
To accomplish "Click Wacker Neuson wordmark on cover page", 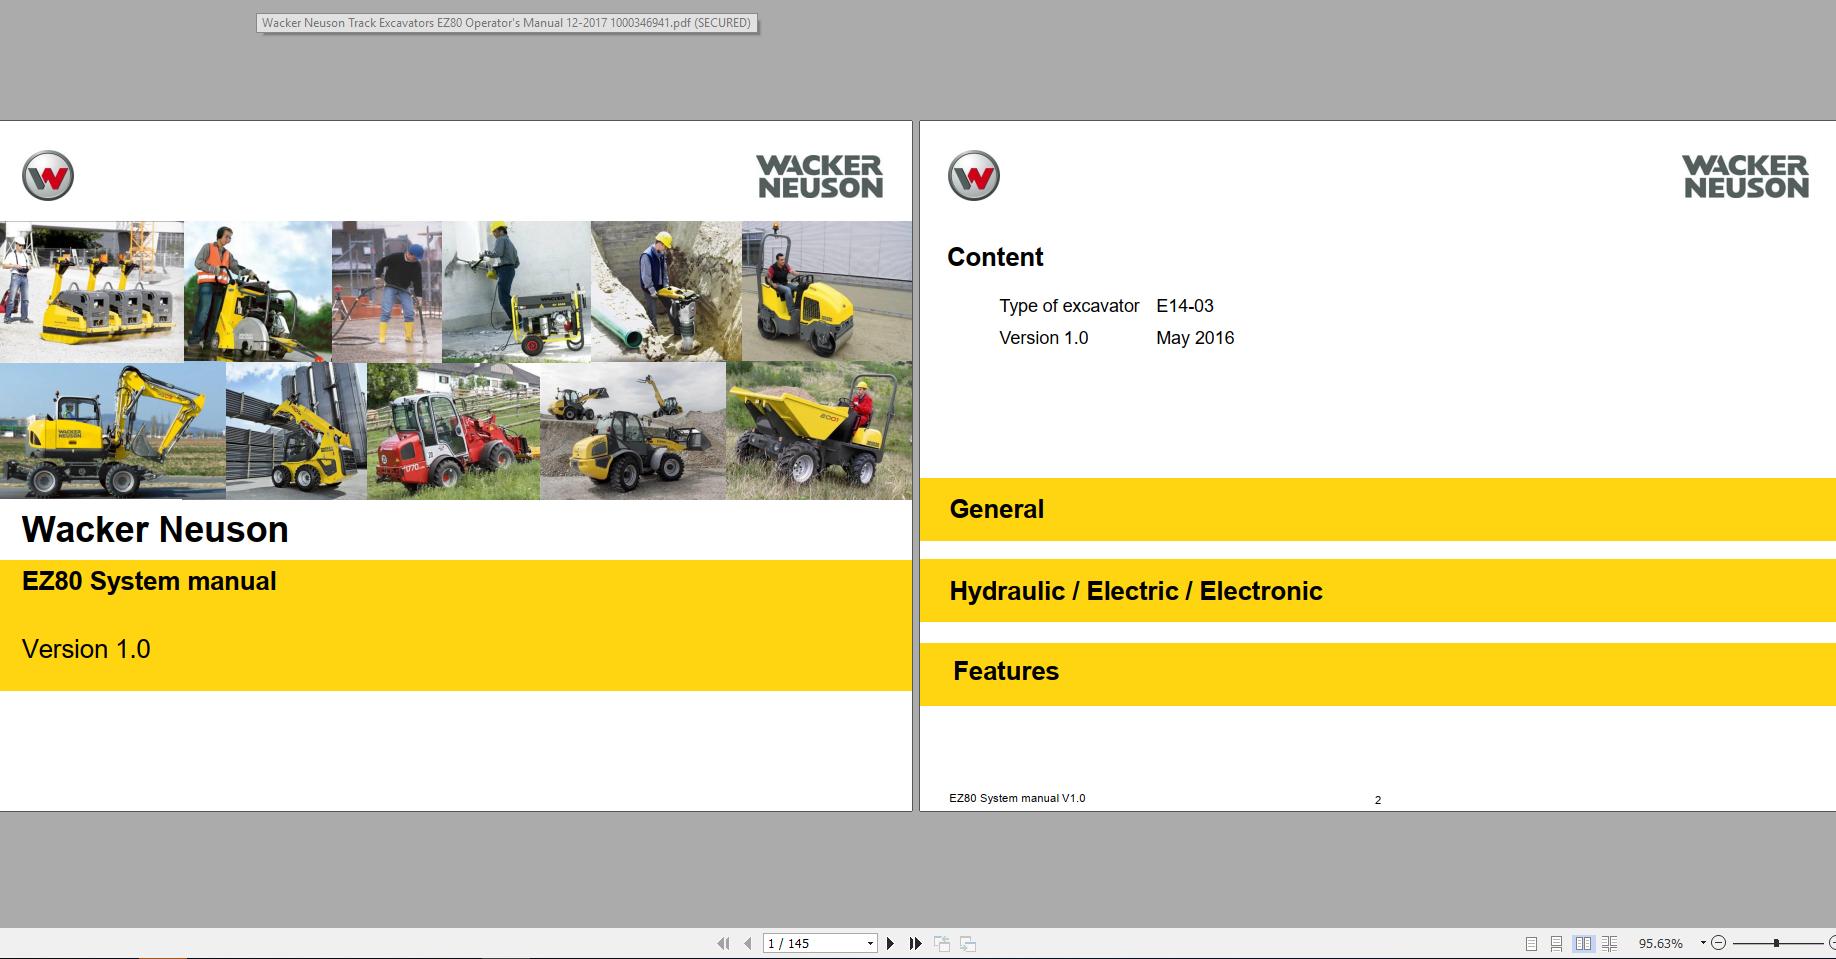I will coord(820,177).
